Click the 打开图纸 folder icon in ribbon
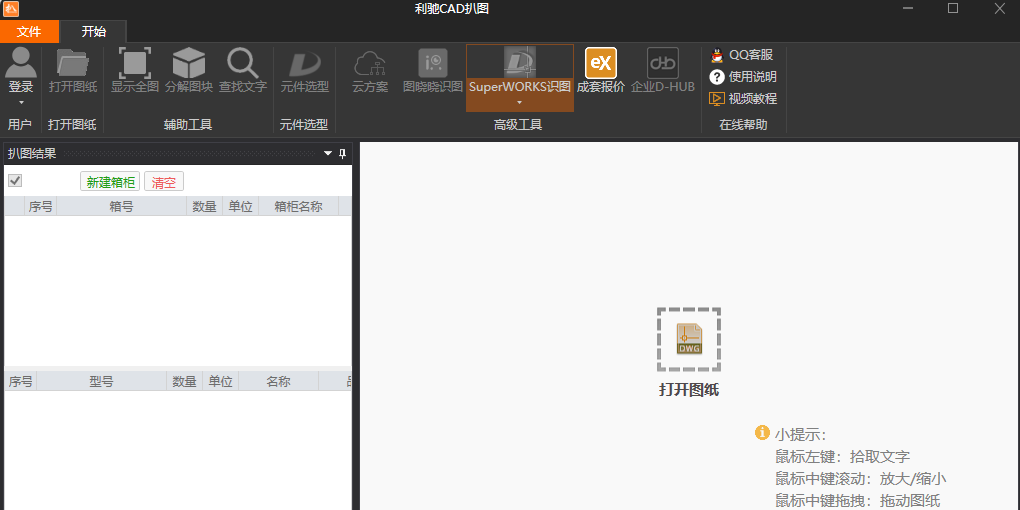Image resolution: width=1020 pixels, height=510 pixels. click(x=73, y=63)
